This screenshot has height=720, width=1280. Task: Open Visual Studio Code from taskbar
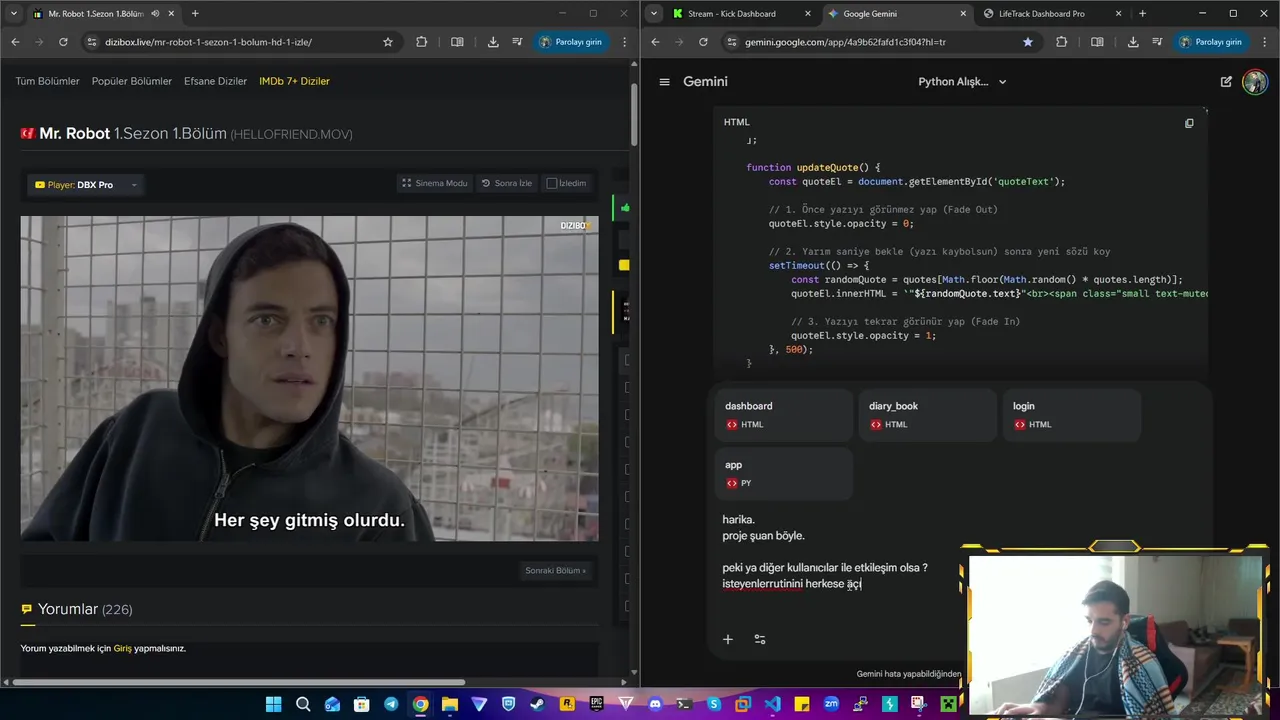pyautogui.click(x=772, y=705)
